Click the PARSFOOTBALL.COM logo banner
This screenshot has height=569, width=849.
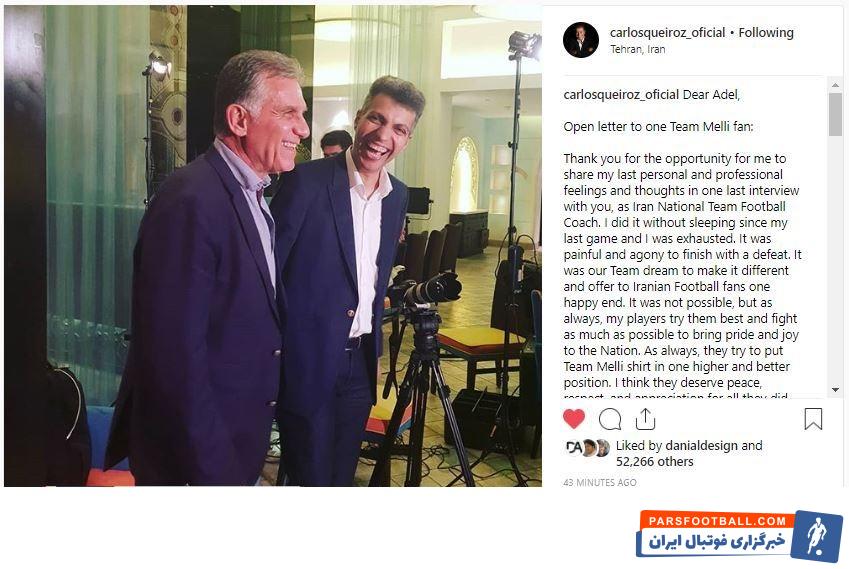click(739, 535)
